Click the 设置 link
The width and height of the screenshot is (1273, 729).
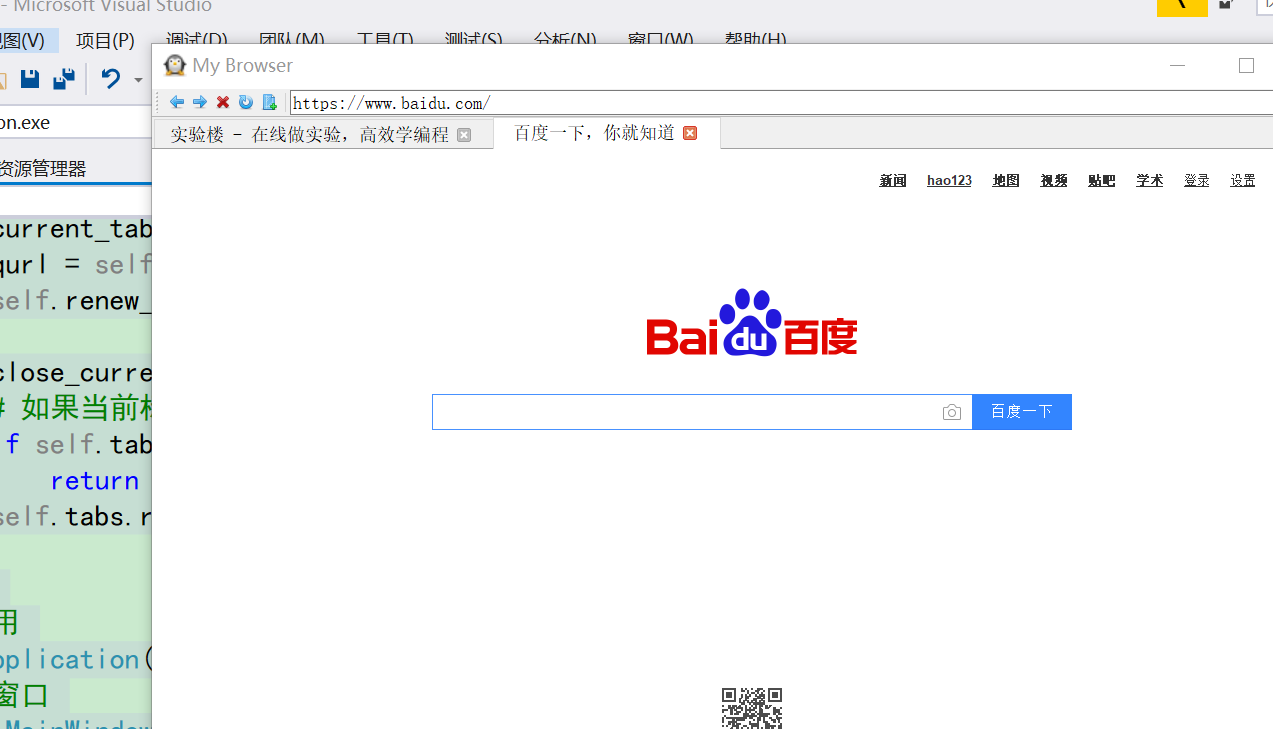pyautogui.click(x=1243, y=180)
